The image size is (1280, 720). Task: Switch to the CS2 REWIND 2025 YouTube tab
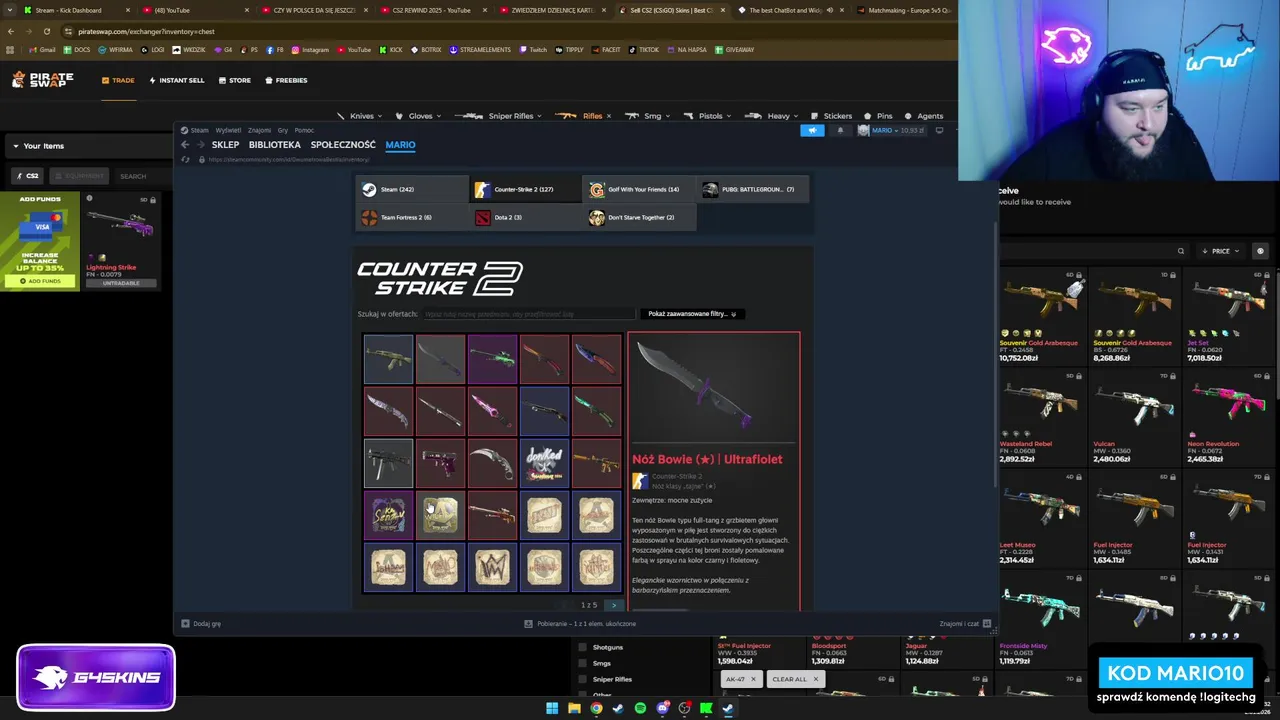(430, 10)
